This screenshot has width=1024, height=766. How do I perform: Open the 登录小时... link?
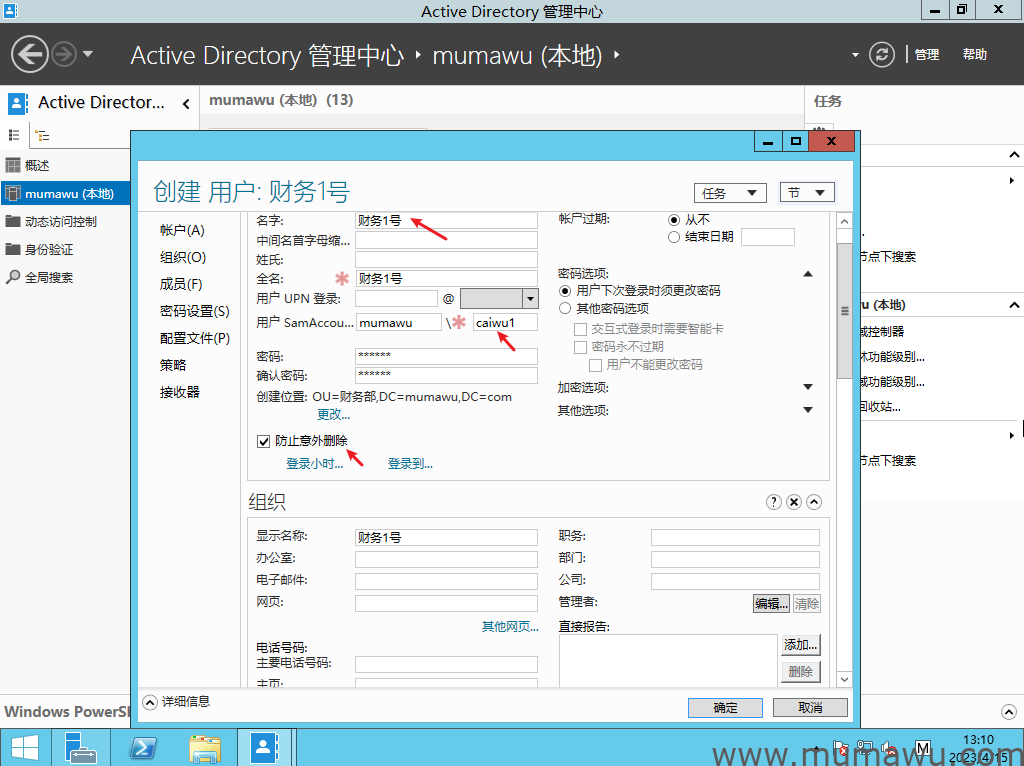point(315,464)
